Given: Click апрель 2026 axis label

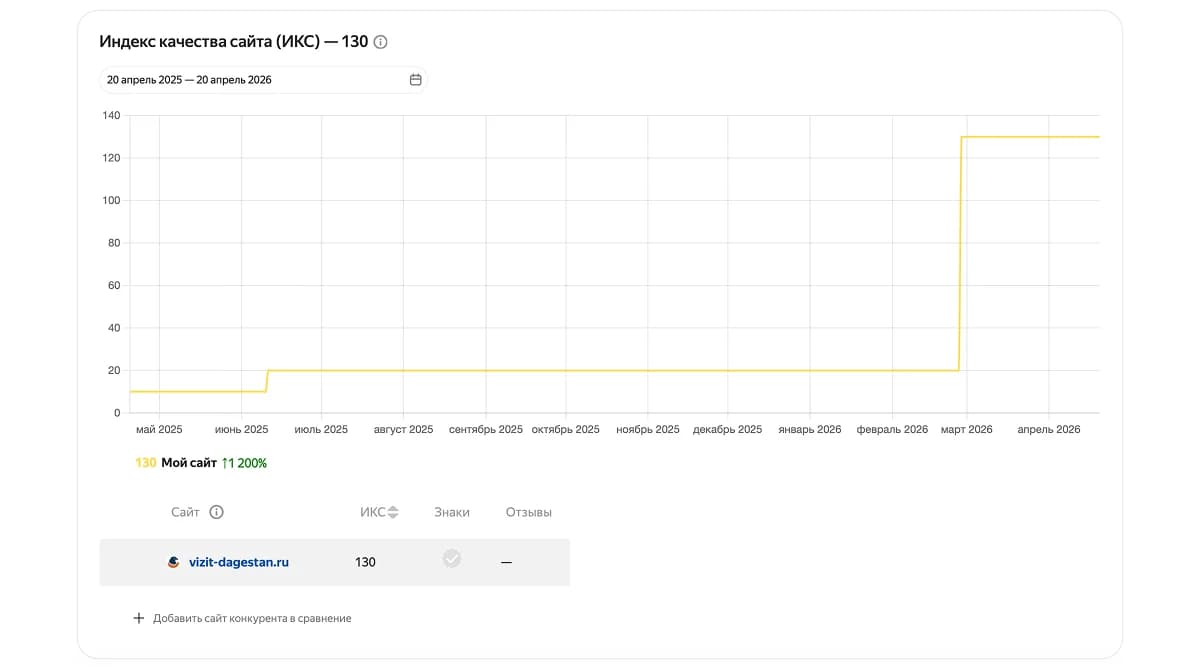Looking at the screenshot, I should [1049, 429].
